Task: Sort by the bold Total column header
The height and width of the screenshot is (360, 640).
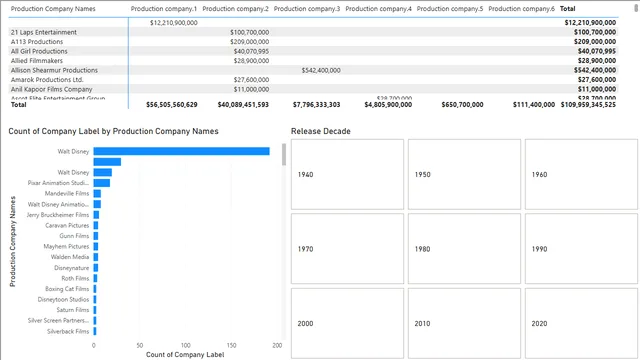Action: pyautogui.click(x=568, y=9)
